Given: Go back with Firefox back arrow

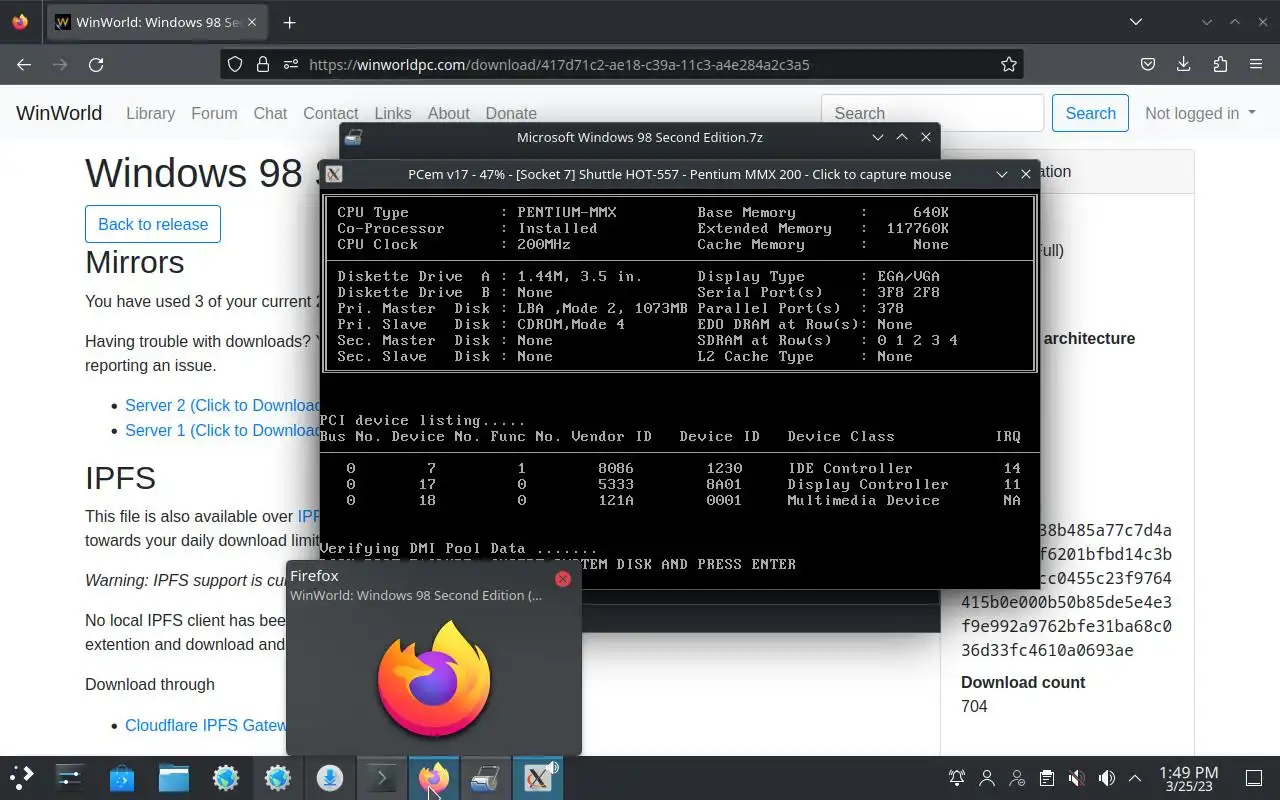Looking at the screenshot, I should tap(24, 64).
